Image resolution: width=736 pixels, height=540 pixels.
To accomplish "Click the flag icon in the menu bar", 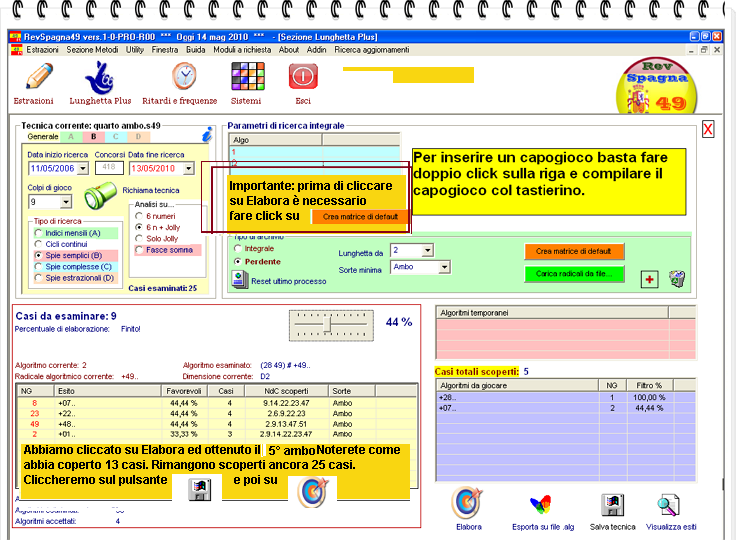I will point(16,50).
